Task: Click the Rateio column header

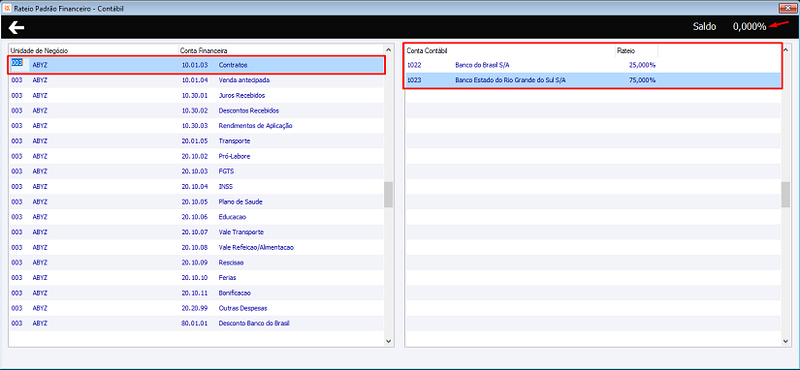Action: point(637,51)
